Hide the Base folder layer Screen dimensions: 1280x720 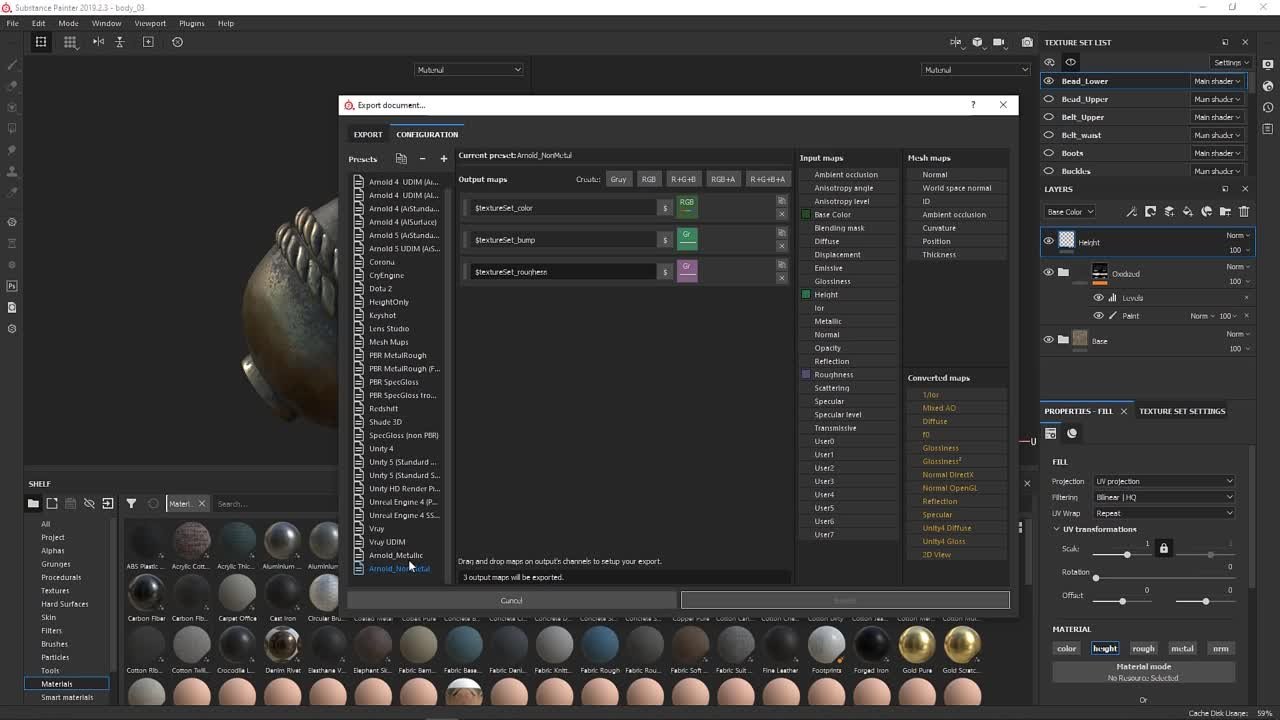(x=1049, y=340)
